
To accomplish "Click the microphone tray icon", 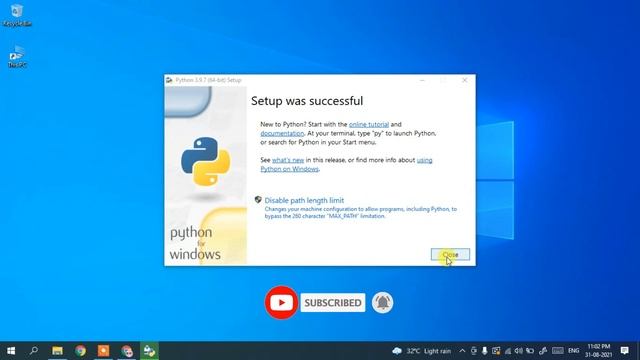I will [x=484, y=351].
